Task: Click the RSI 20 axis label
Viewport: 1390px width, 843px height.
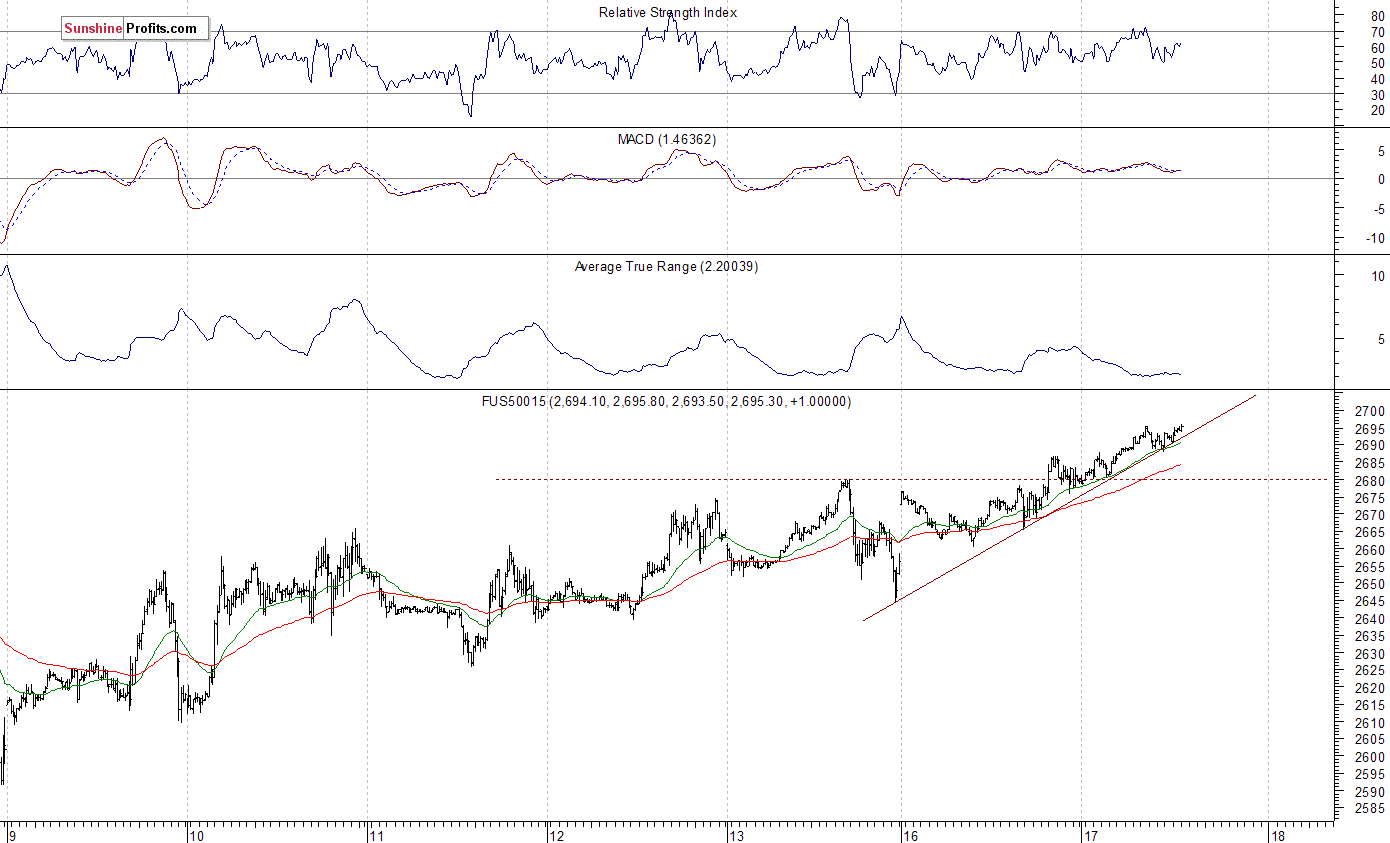Action: 1378,110
